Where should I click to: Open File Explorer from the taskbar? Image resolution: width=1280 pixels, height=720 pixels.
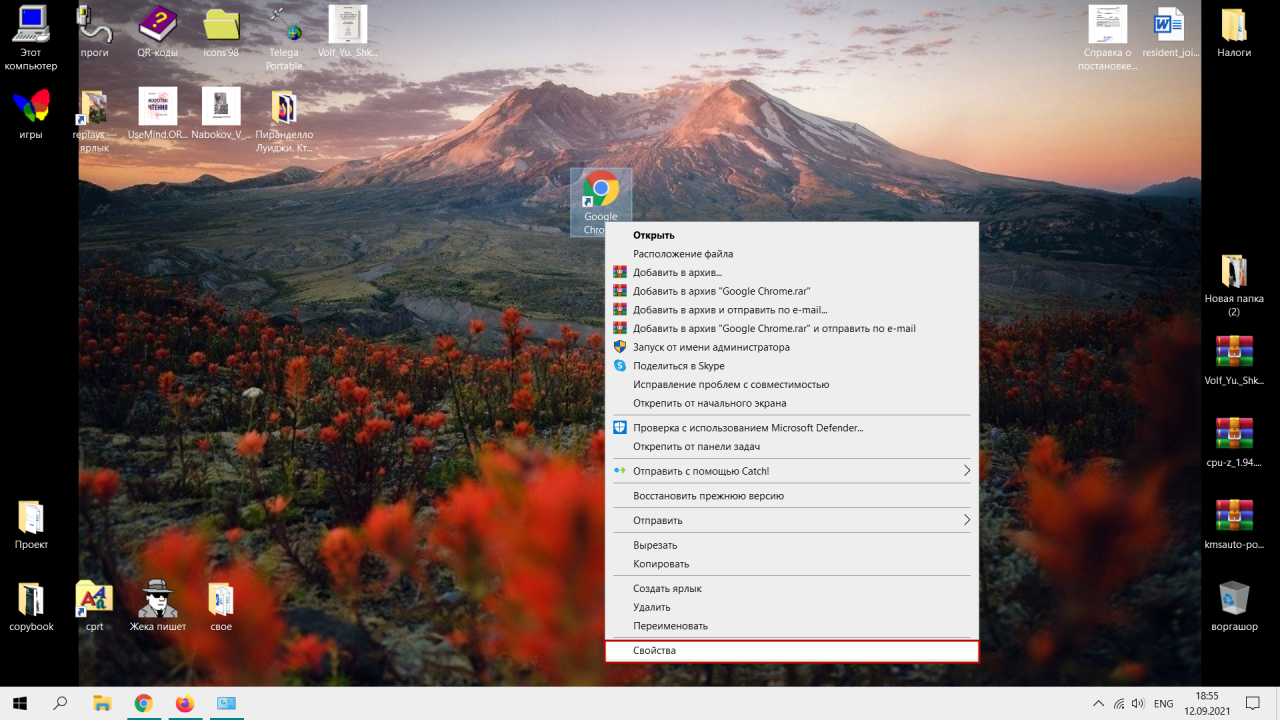(x=102, y=704)
